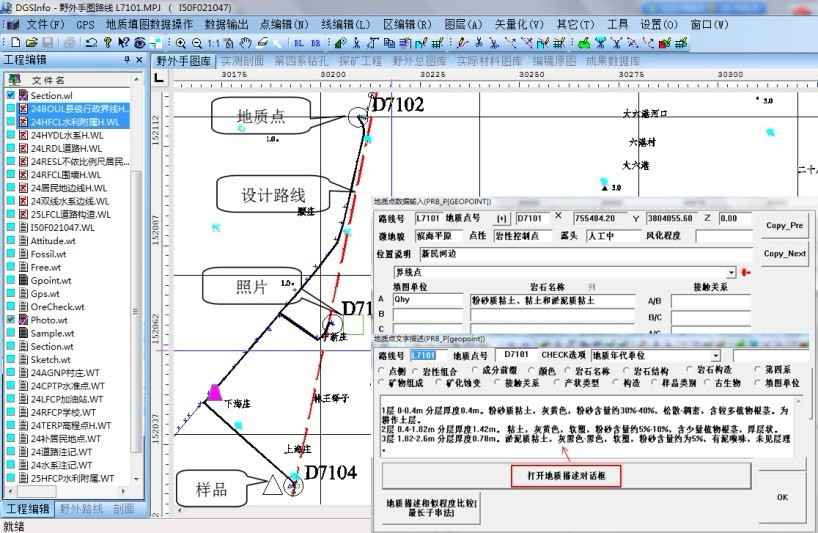The image size is (818, 533).
Task: Click the (+) button beside 地质点号
Action: (502, 219)
